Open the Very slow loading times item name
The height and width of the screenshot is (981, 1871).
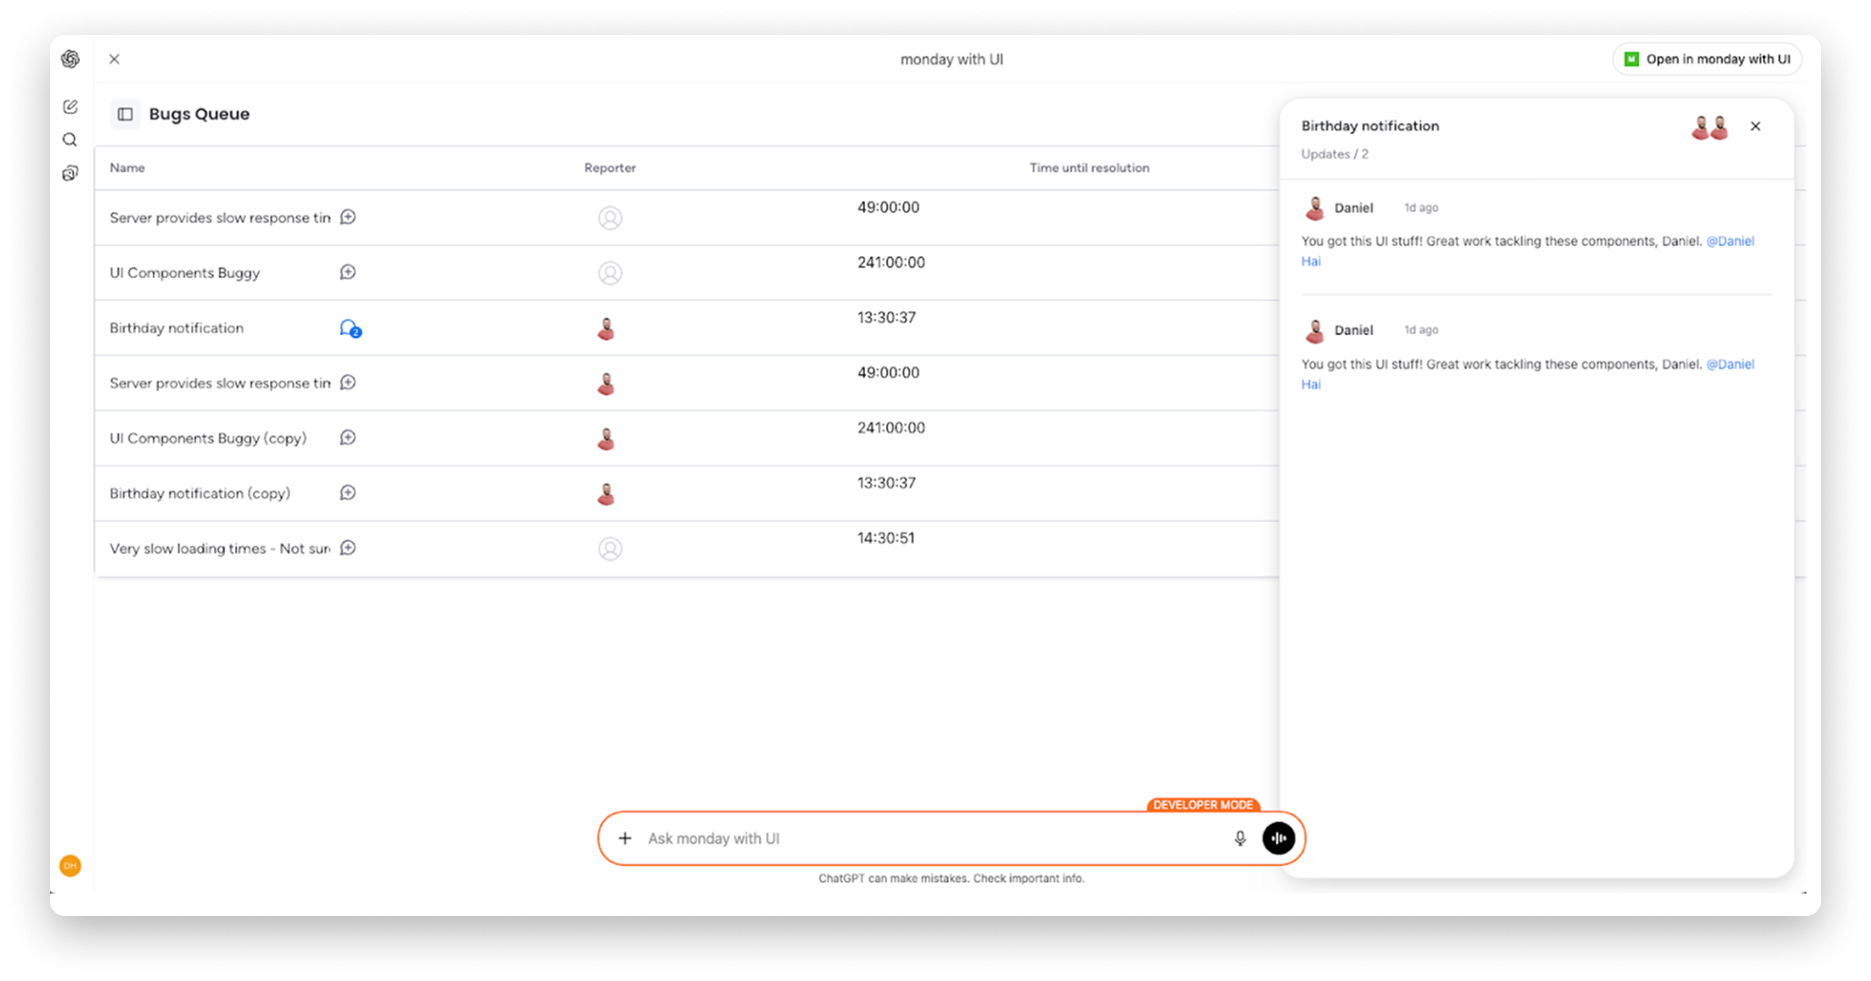[x=220, y=548]
